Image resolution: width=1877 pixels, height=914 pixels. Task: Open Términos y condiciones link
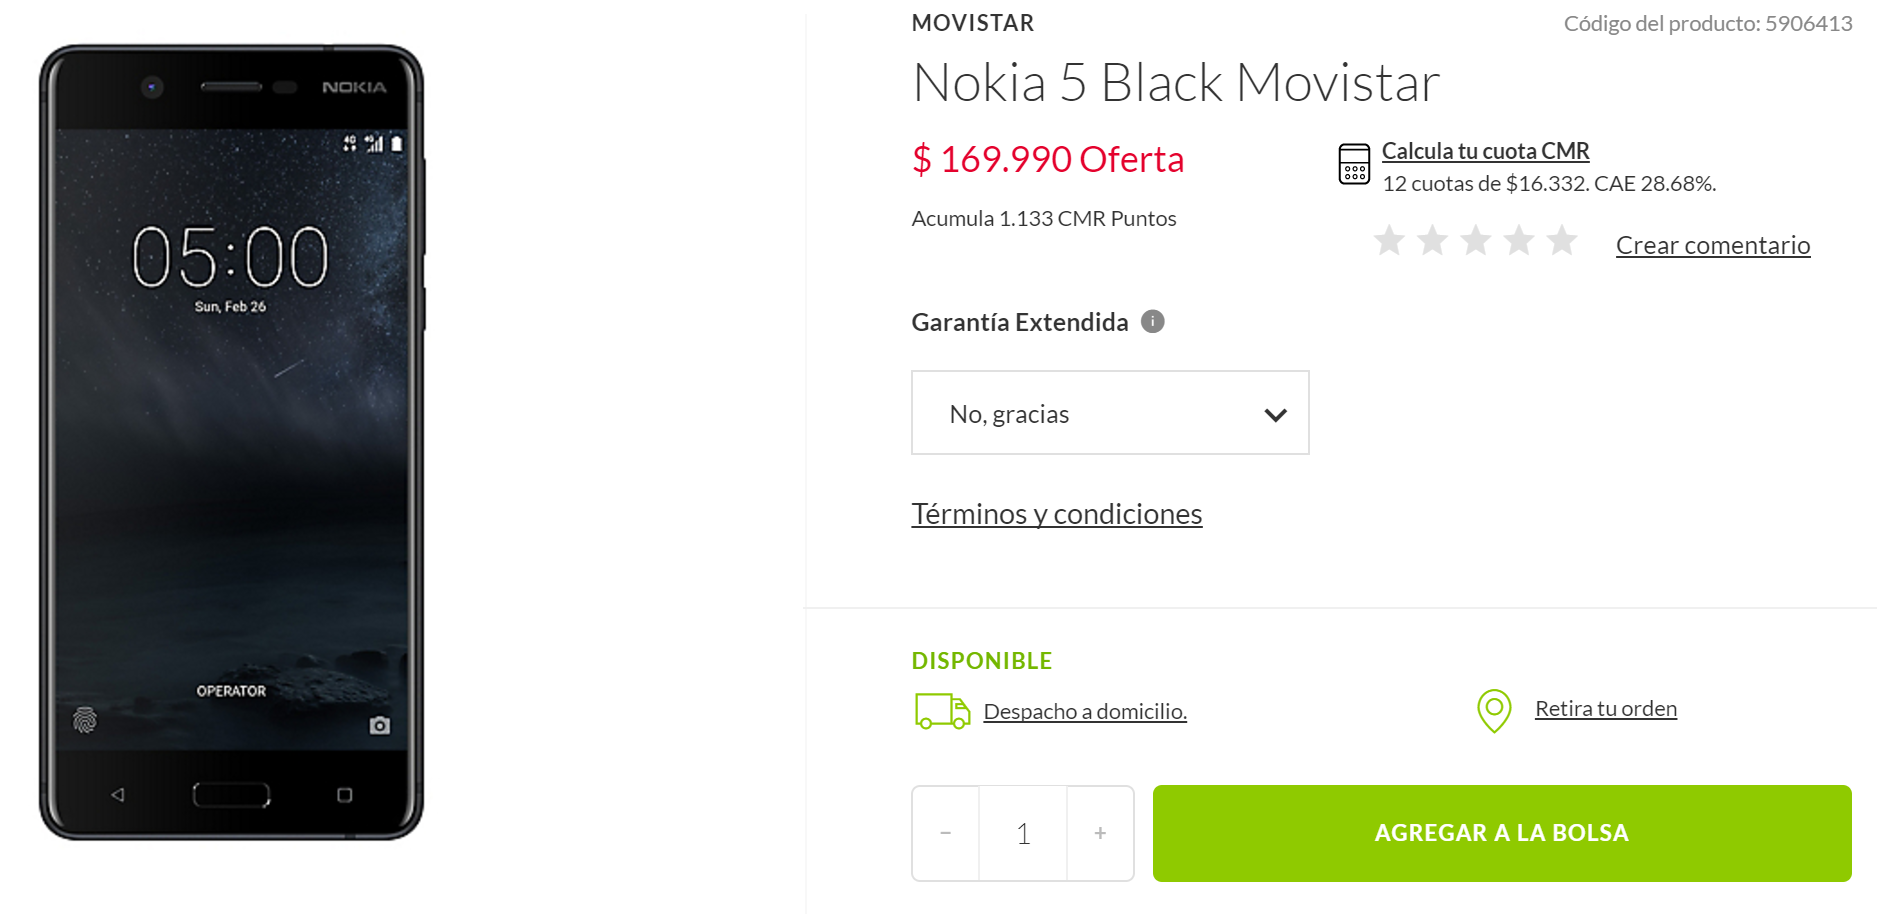[1056, 514]
